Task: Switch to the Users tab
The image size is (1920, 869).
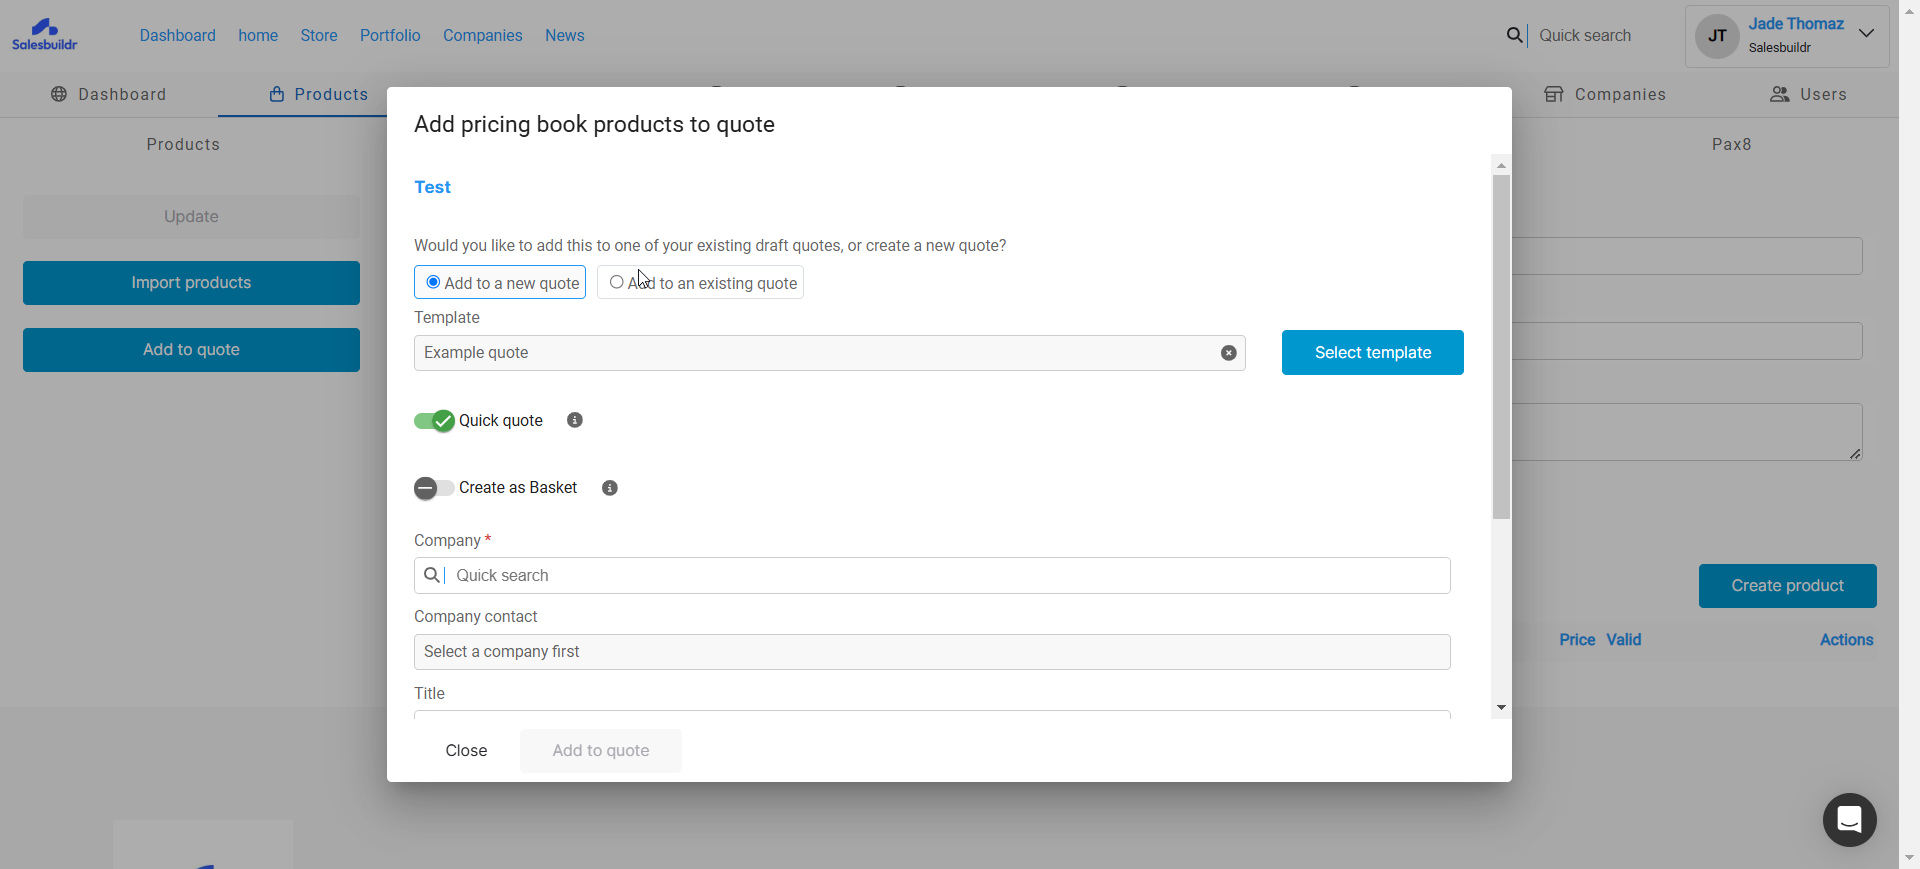Action: [1808, 94]
